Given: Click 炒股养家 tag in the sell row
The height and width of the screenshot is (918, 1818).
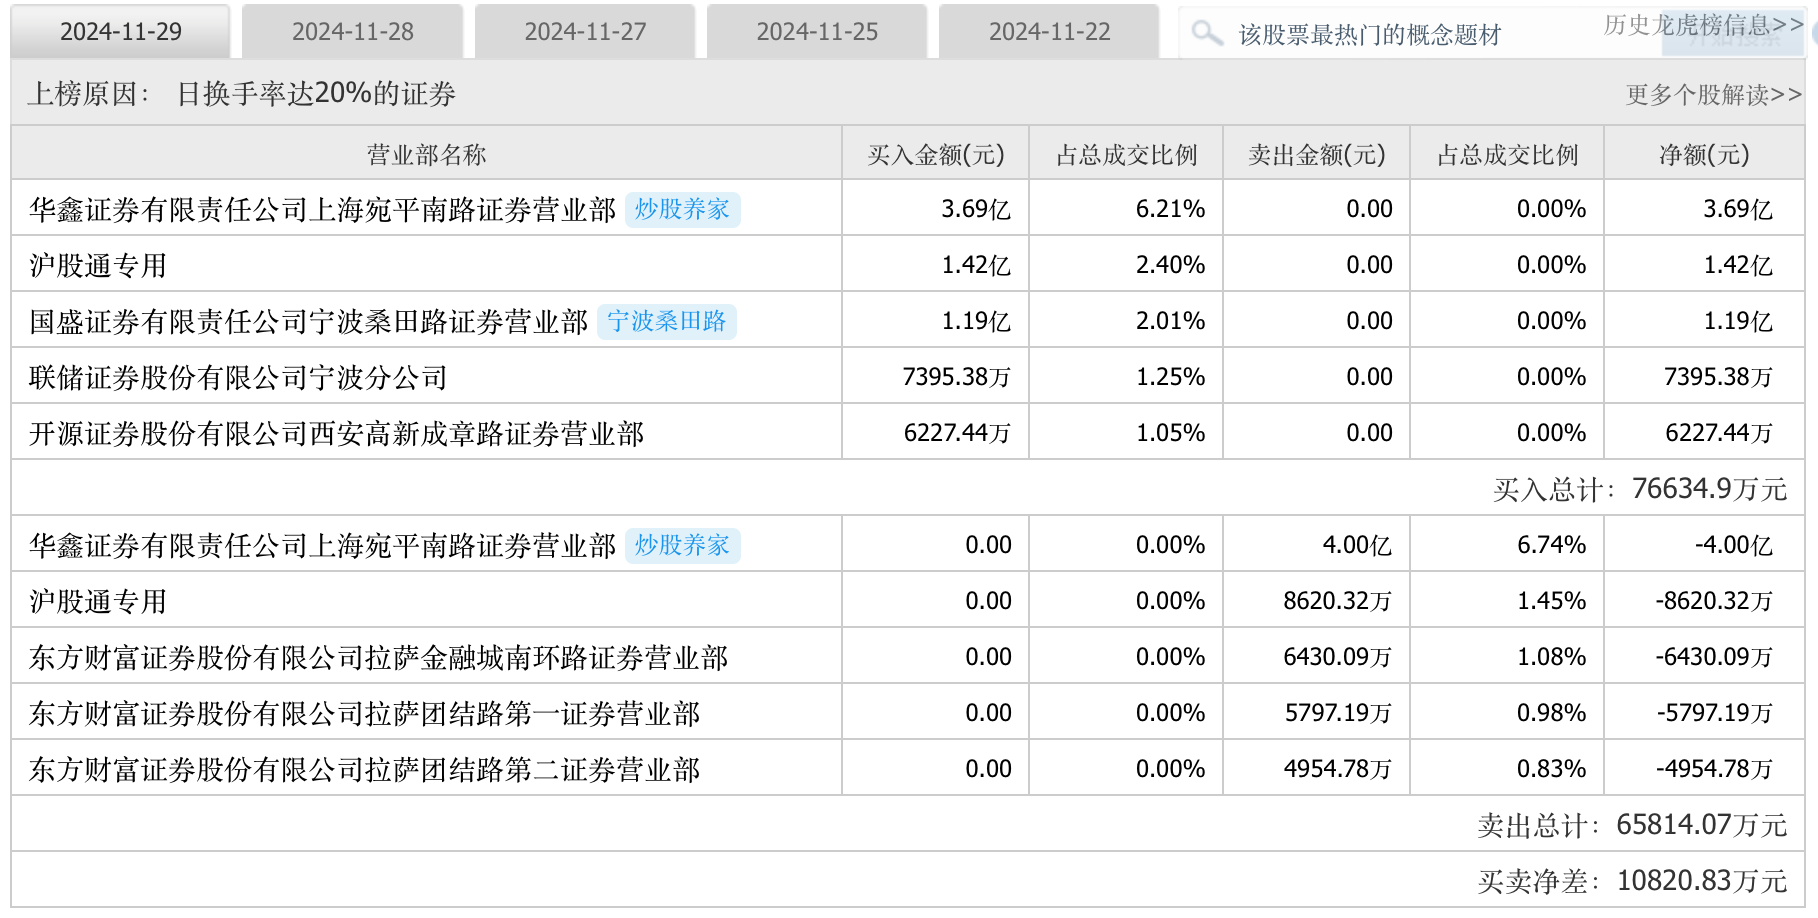Looking at the screenshot, I should tap(682, 545).
